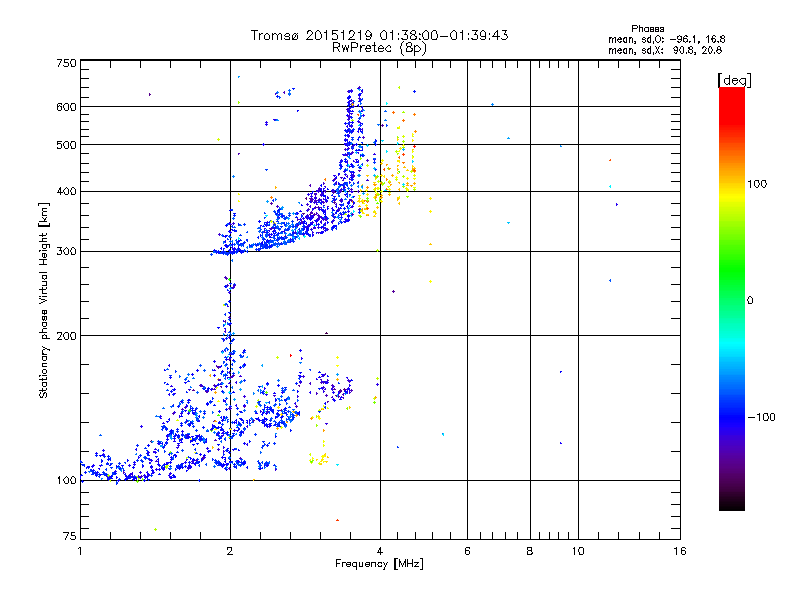Click the y-axis tick label "400"
The width and height of the screenshot is (800, 600).
tap(66, 191)
